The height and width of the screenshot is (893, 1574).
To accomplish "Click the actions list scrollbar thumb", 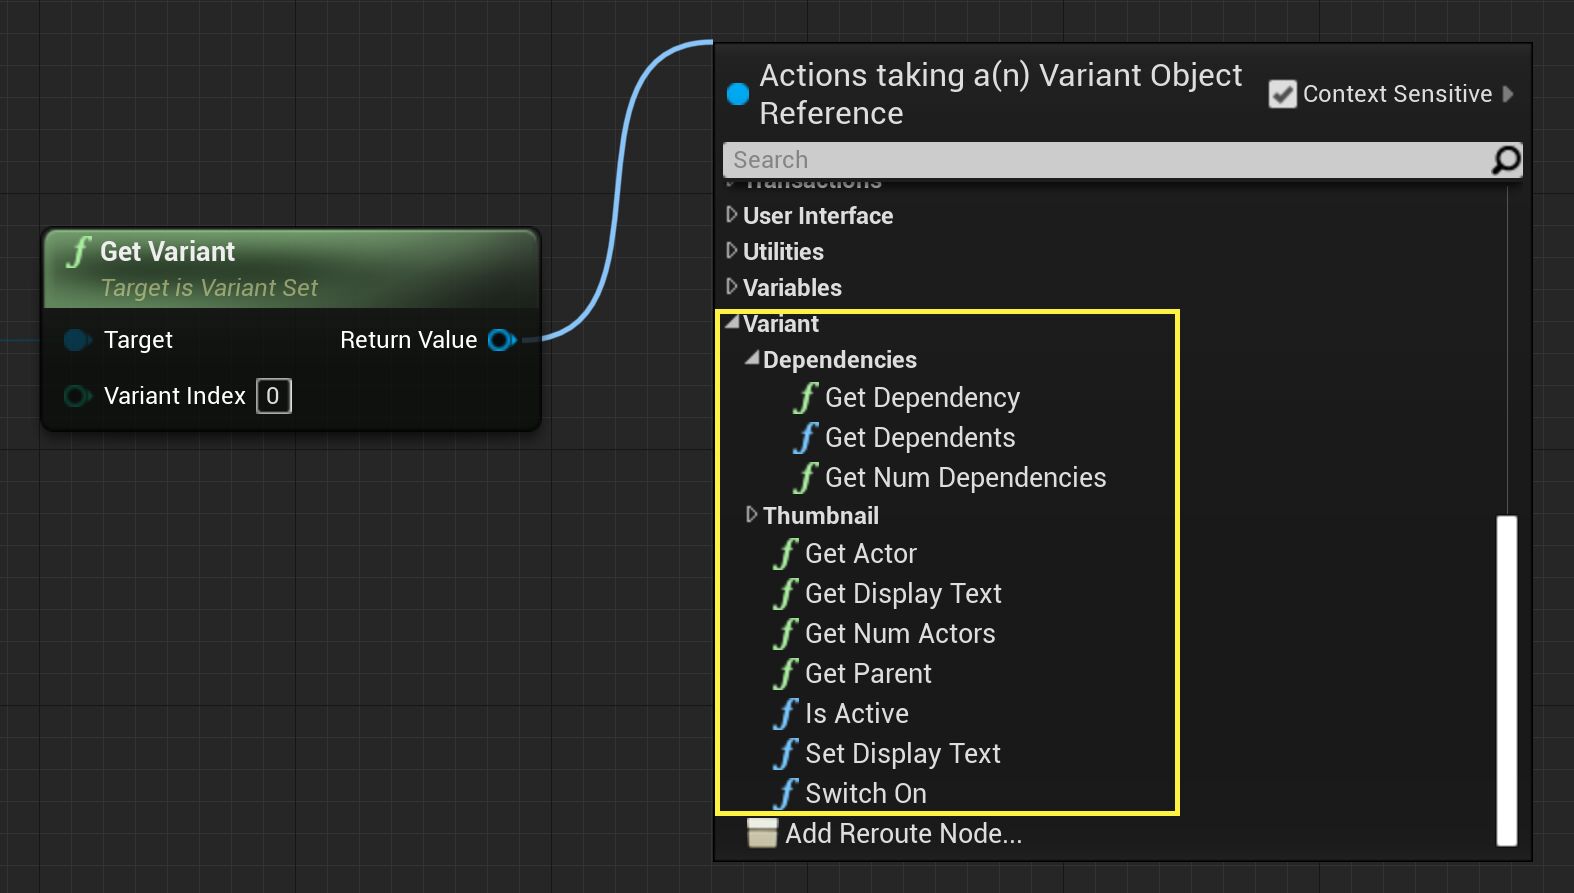I will click(1506, 680).
